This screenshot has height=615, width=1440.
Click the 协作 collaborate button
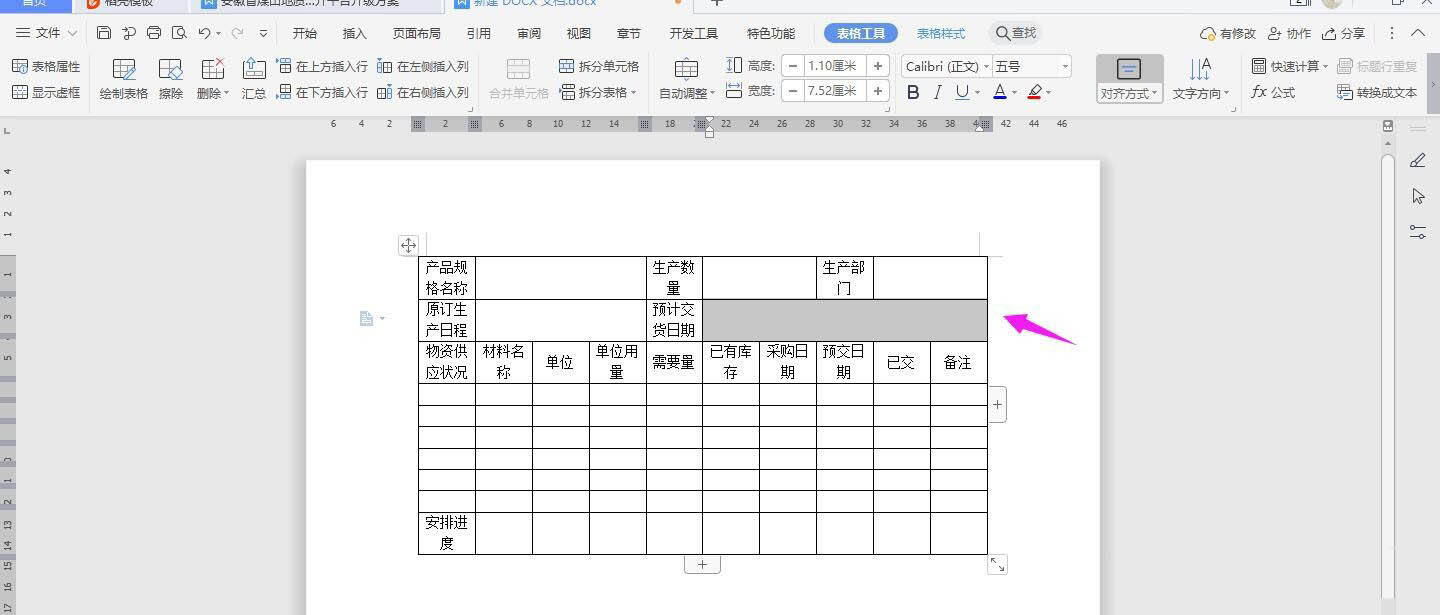click(1289, 33)
